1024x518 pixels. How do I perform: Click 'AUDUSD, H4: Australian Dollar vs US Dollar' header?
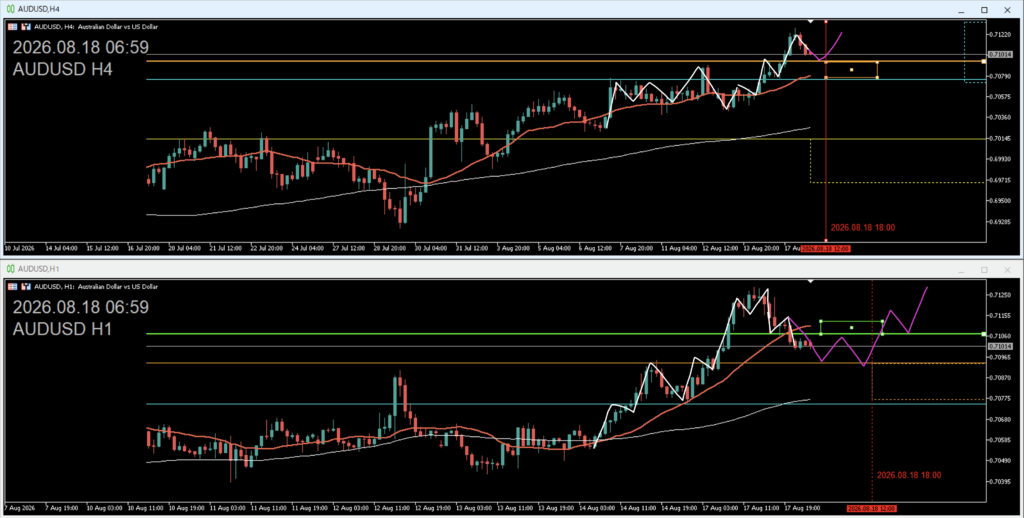pos(96,27)
